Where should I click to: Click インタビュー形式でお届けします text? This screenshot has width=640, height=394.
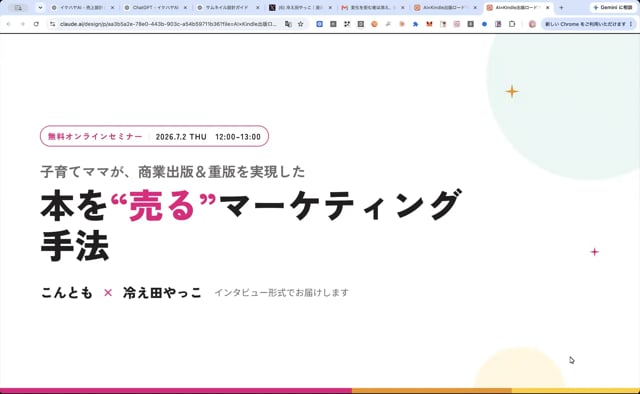tap(282, 293)
